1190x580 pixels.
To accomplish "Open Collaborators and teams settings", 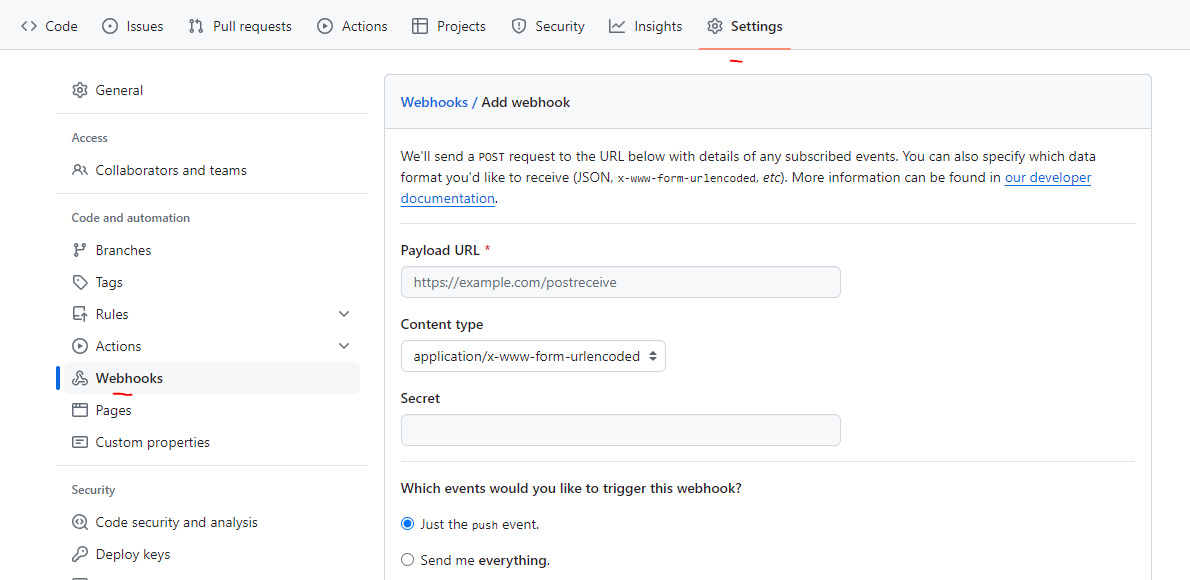I will coord(170,170).
